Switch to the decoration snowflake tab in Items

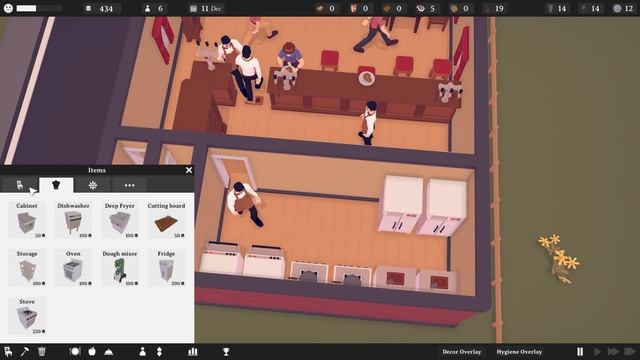tap(93, 185)
